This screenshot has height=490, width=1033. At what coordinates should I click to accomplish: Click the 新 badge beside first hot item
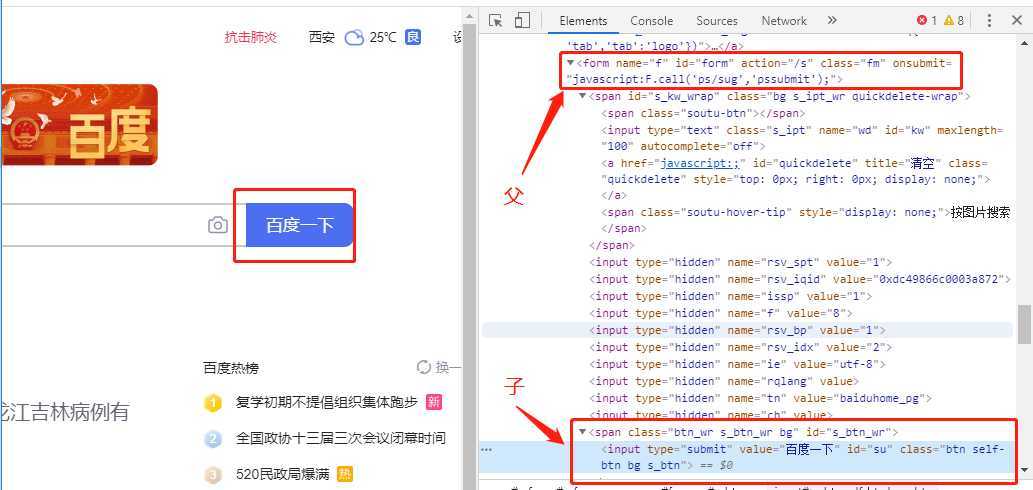(x=433, y=402)
